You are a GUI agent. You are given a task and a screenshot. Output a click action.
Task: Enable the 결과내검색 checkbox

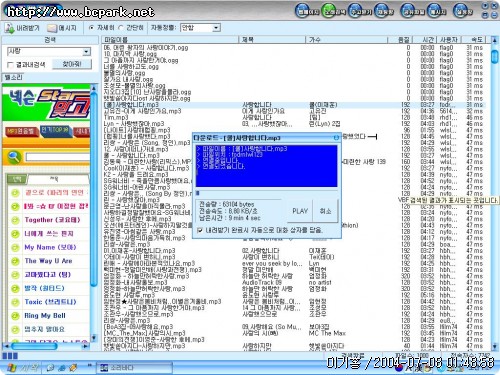pos(10,65)
